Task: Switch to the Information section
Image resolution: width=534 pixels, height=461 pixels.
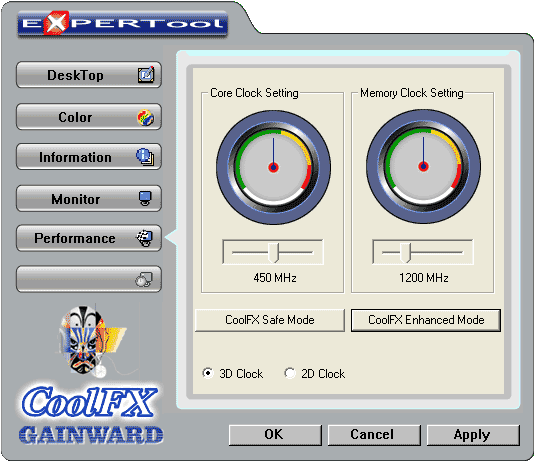Action: [x=89, y=157]
